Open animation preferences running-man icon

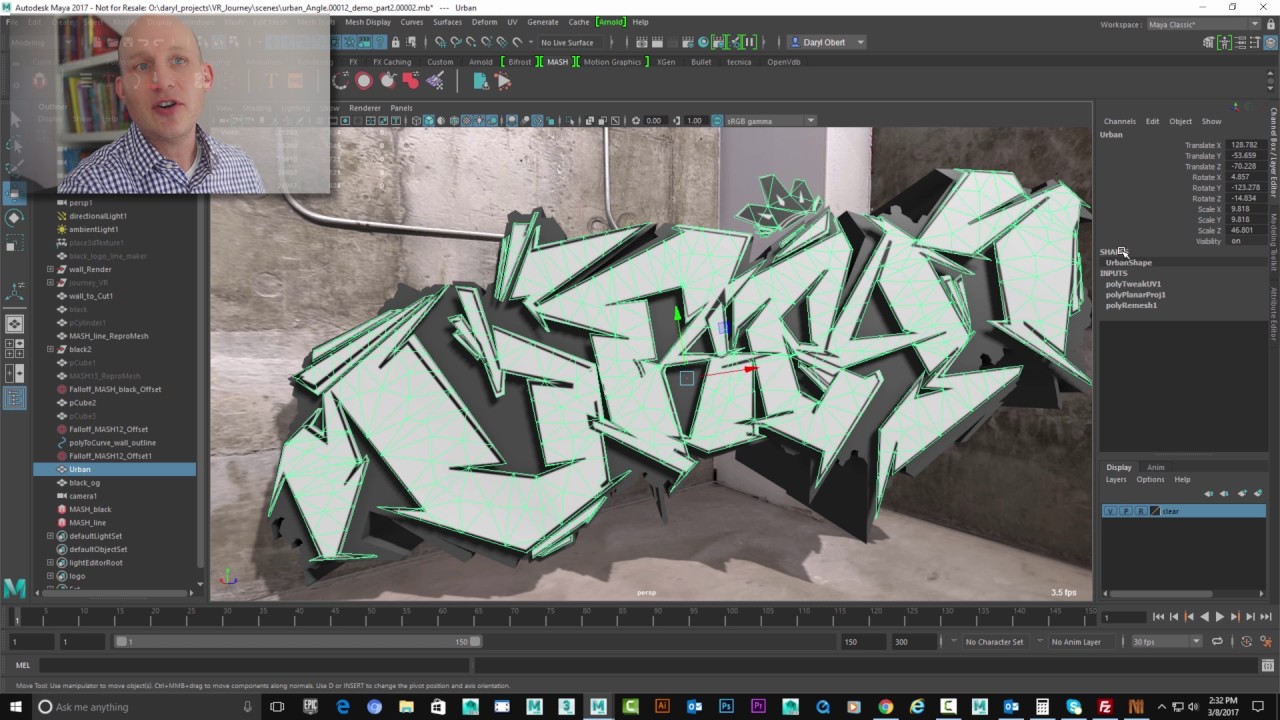(1265, 642)
